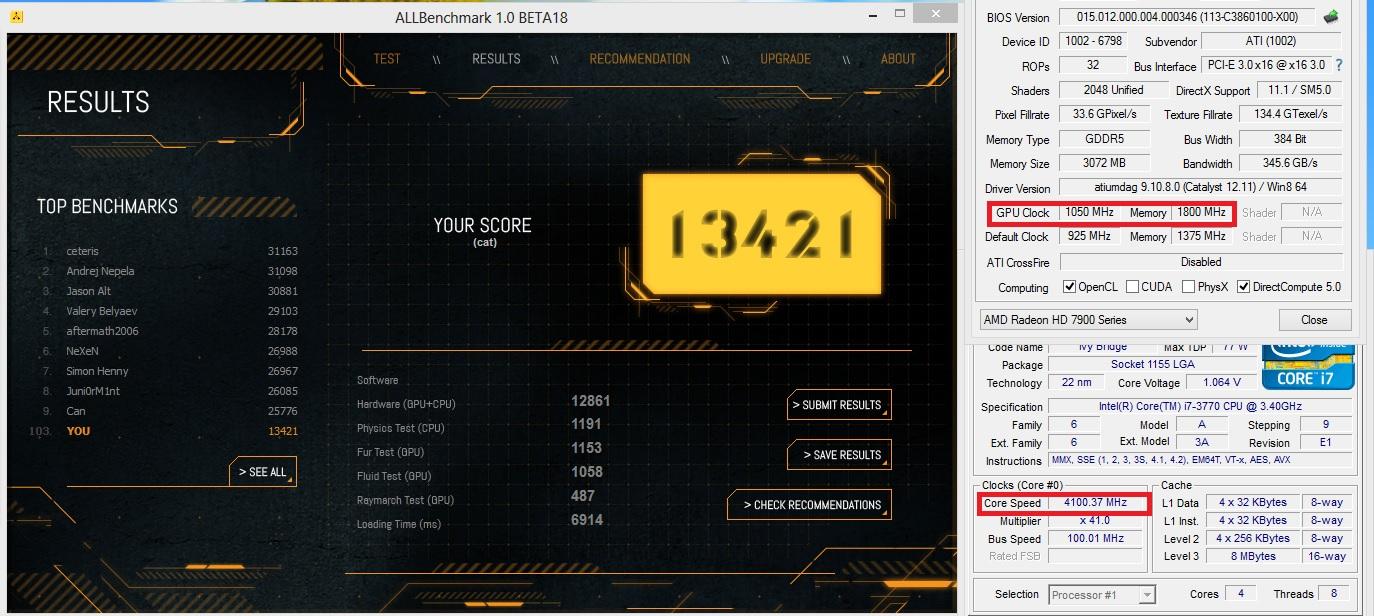1374x616 pixels.
Task: Select the 'Can' benchmark row
Action: point(169,411)
